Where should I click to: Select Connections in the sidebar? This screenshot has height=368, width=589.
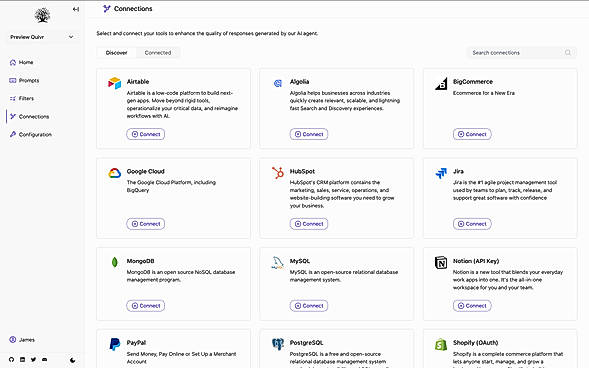pos(29,116)
